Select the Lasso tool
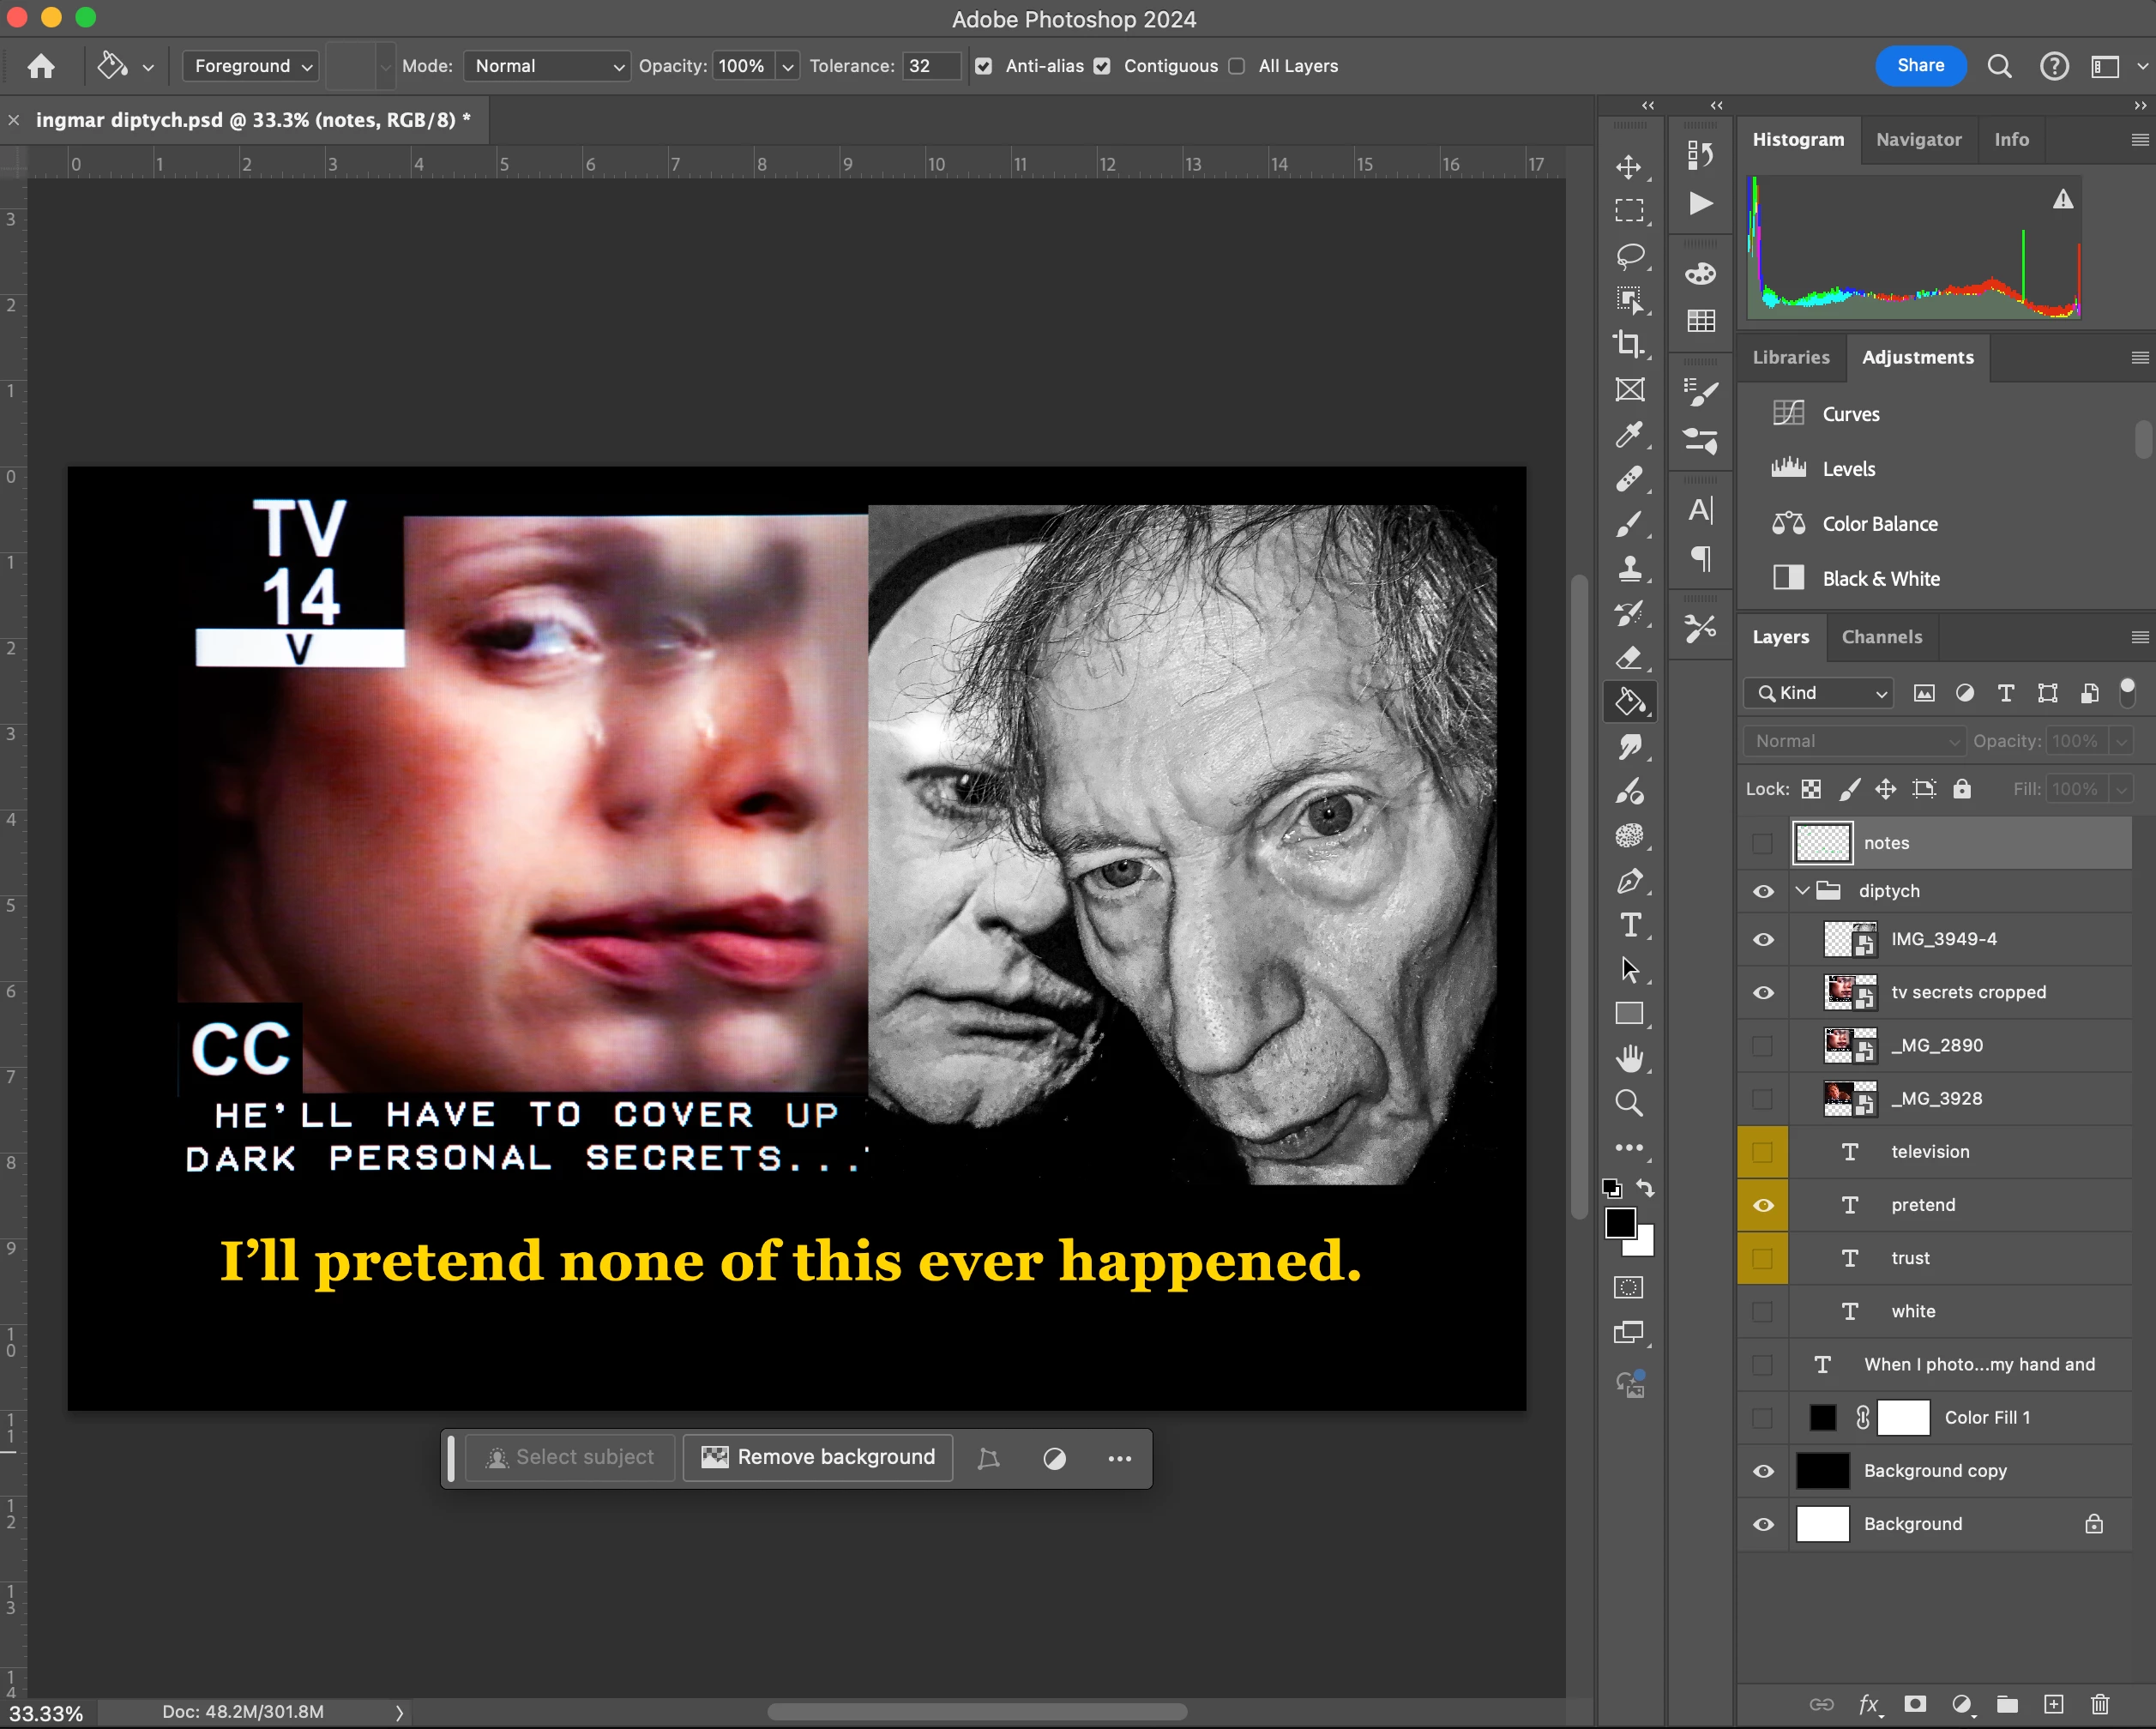Viewport: 2156px width, 1729px height. (x=1629, y=256)
